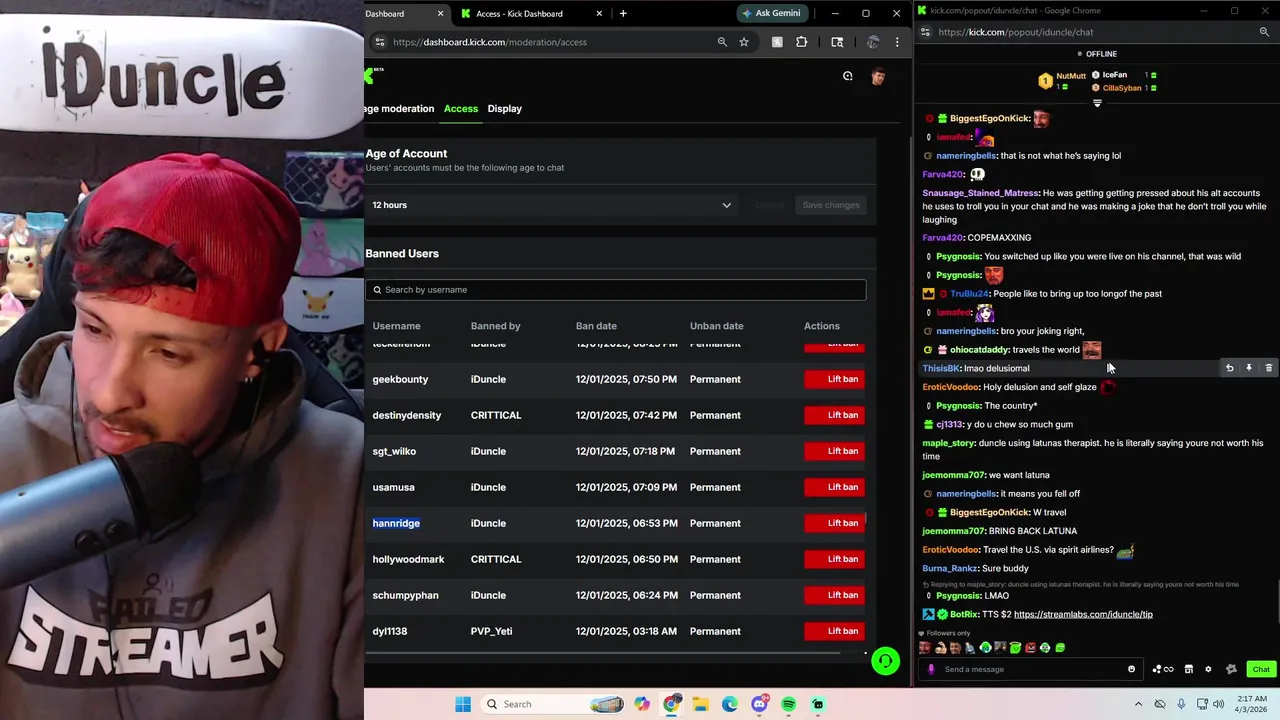Open Discord from the taskbar
The height and width of the screenshot is (720, 1280).
point(760,704)
